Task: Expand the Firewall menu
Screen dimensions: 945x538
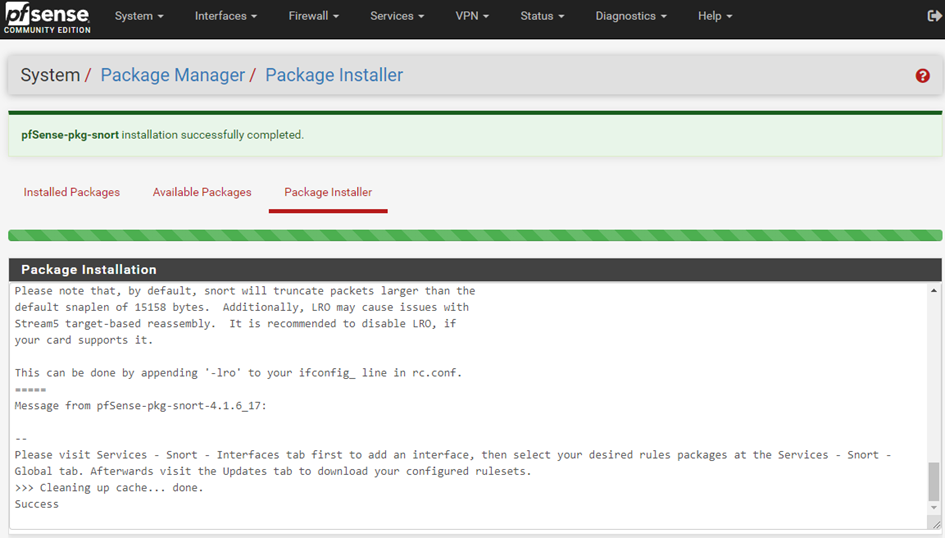Action: pyautogui.click(x=313, y=16)
